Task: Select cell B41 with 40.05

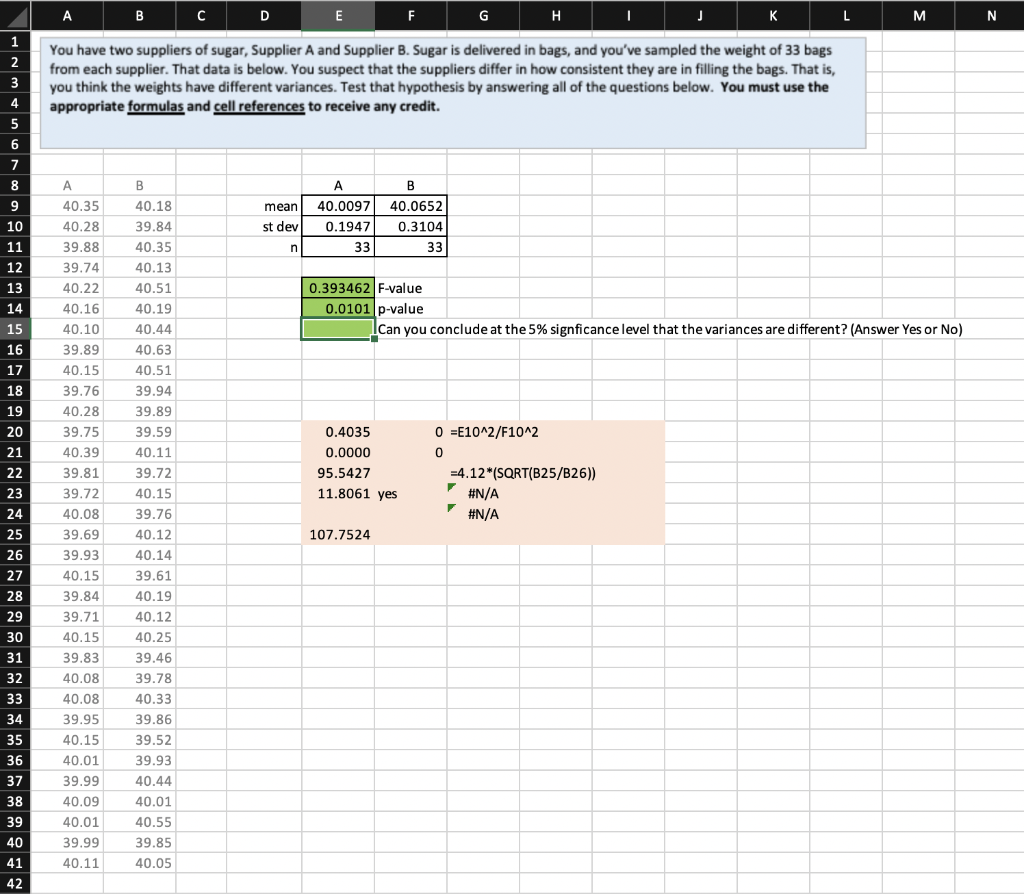Action: pyautogui.click(x=140, y=863)
